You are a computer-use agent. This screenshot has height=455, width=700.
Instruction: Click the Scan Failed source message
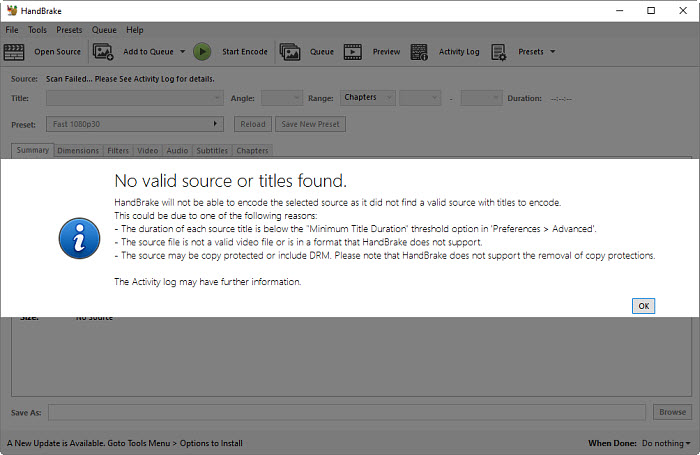tap(130, 79)
